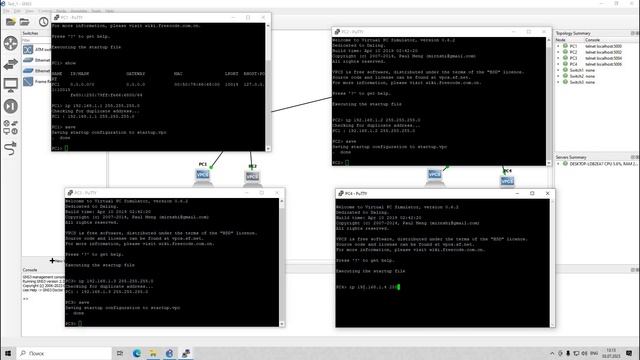Select the second Ethernet device icon in Switches list
This screenshot has width=640, height=360.
[28, 71]
